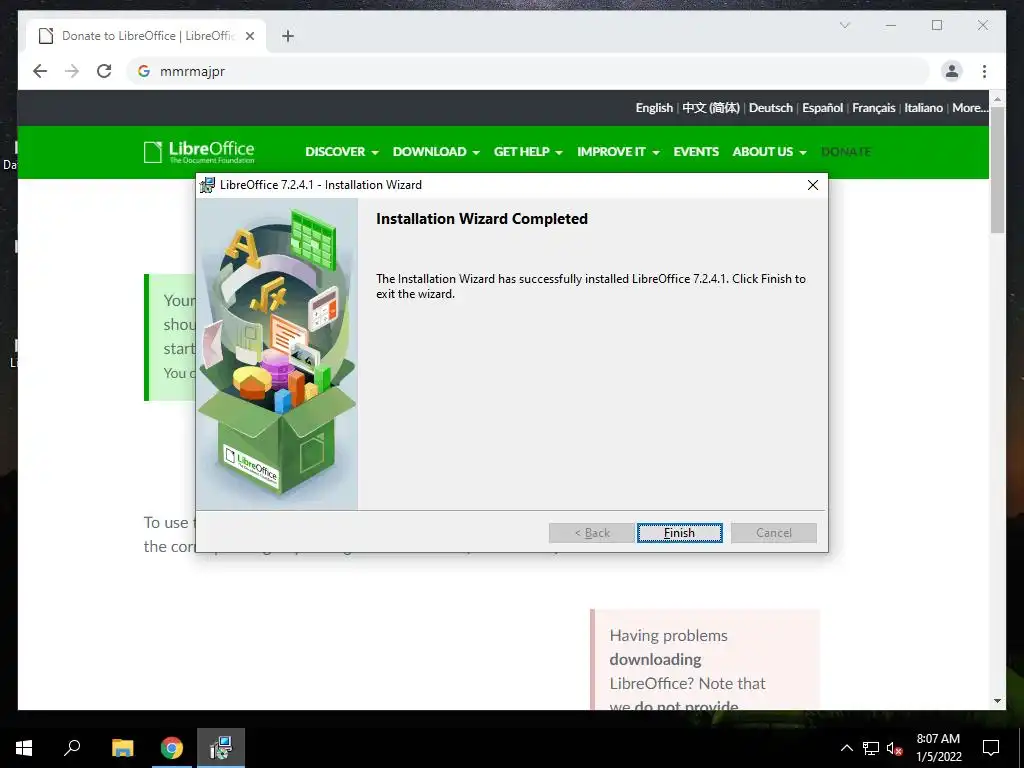Click the address bar with mmrmajpr
Image resolution: width=1024 pixels, height=768 pixels.
(x=528, y=71)
